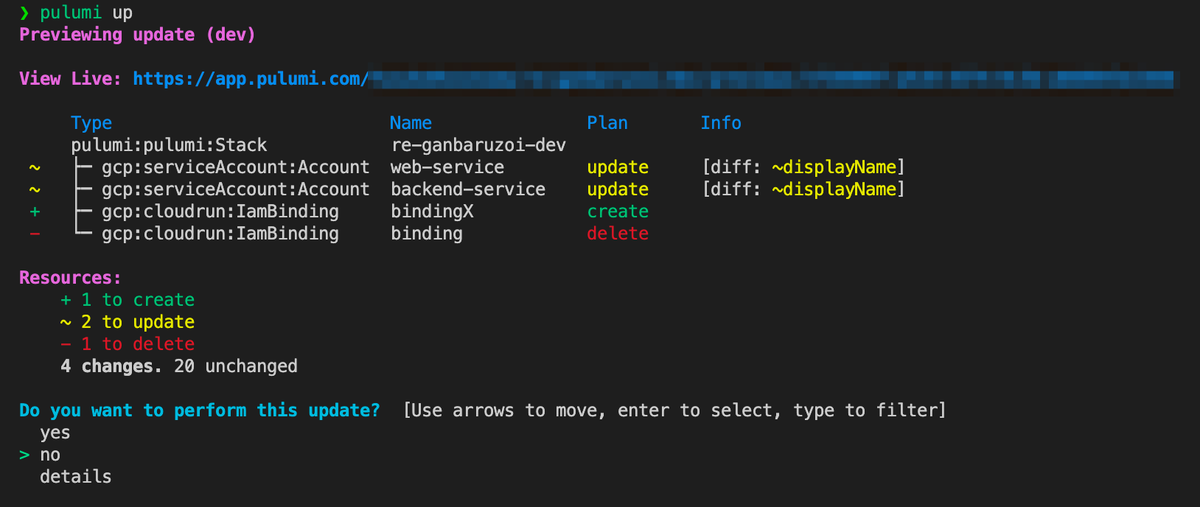This screenshot has height=507, width=1200.
Task: Click the bindingX resource name
Action: point(431,211)
